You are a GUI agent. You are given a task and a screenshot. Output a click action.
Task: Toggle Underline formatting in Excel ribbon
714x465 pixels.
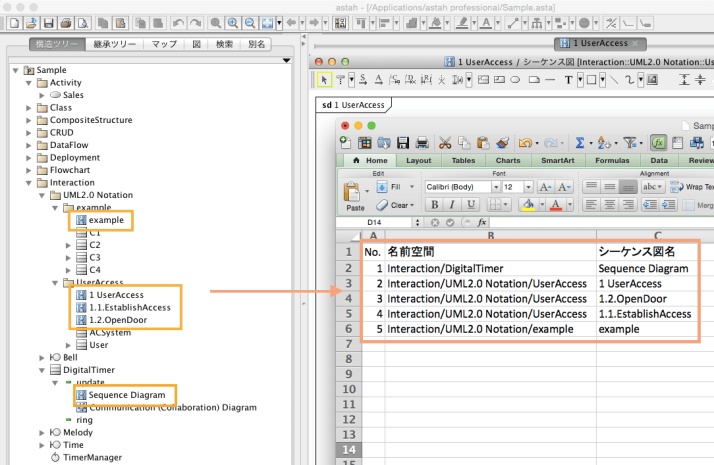[x=469, y=205]
